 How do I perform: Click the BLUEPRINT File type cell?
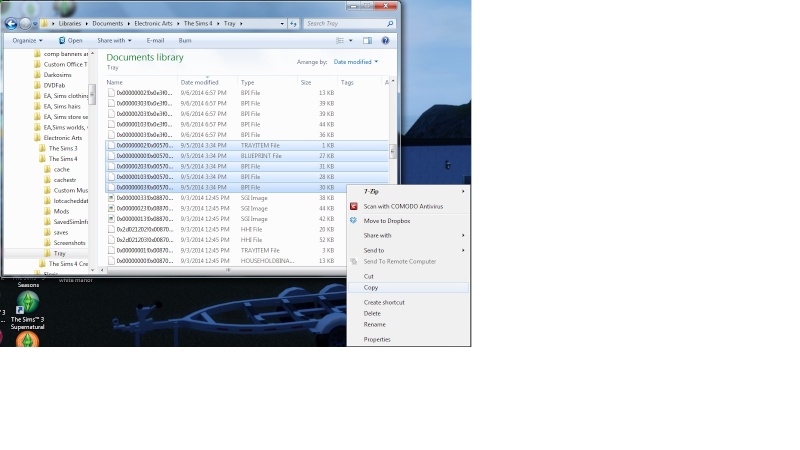coord(261,156)
